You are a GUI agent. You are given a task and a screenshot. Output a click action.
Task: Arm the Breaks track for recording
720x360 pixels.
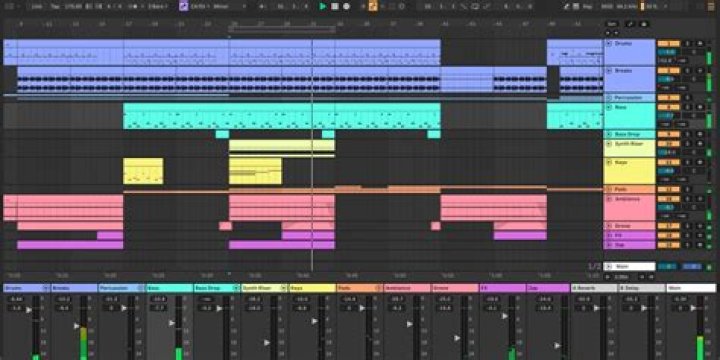[700, 71]
